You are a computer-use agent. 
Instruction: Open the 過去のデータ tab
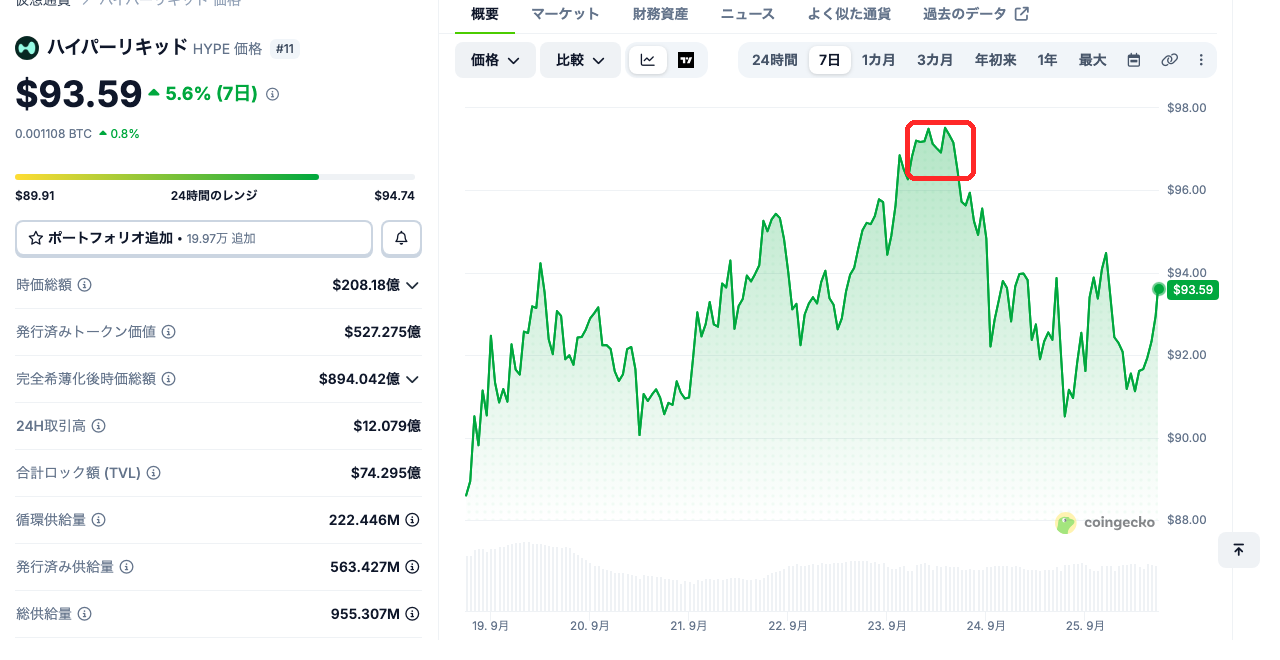tap(976, 14)
